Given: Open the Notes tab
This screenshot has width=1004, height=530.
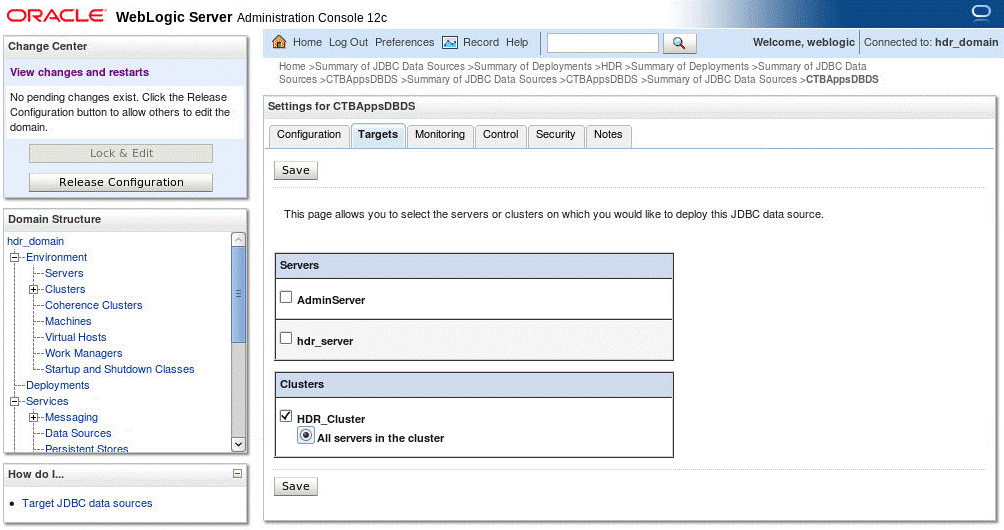Looking at the screenshot, I should [x=608, y=135].
